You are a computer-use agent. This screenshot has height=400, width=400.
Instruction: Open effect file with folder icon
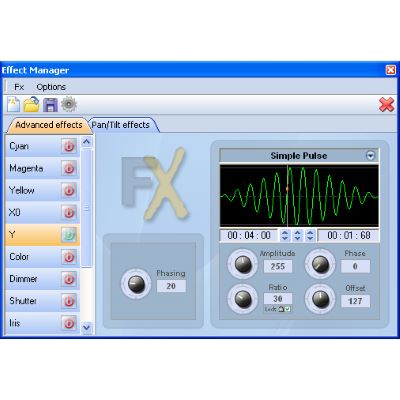[x=32, y=105]
